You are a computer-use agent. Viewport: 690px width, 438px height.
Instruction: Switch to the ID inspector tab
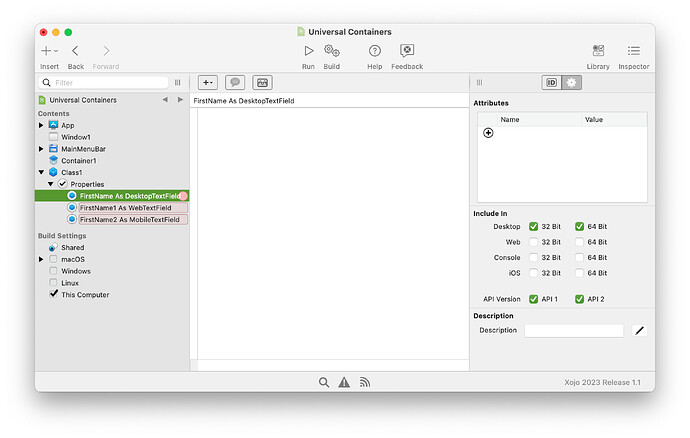point(551,82)
